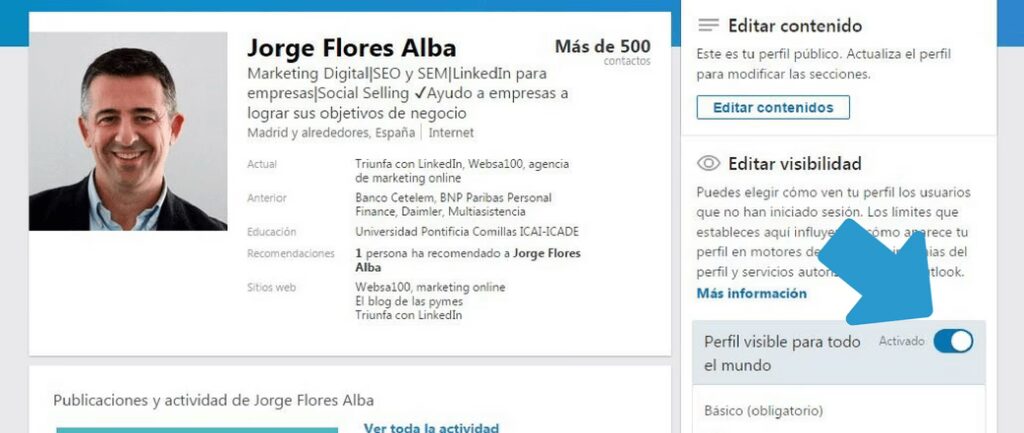Click Publicaciones y actividad section heading

pyautogui.click(x=213, y=400)
